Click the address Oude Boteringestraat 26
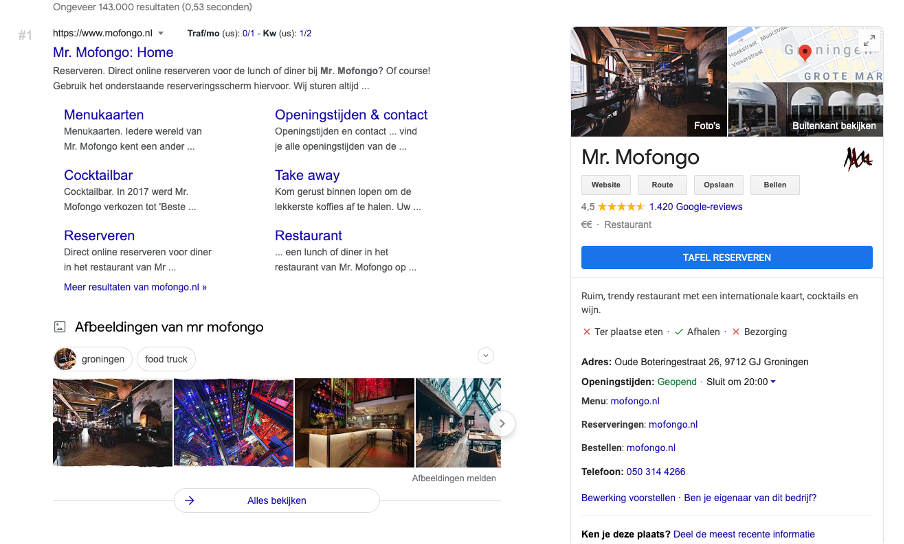The width and height of the screenshot is (904, 544). [711, 362]
